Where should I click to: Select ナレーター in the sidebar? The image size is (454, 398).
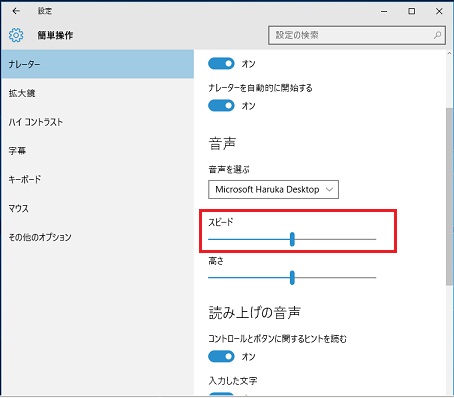click(97, 64)
